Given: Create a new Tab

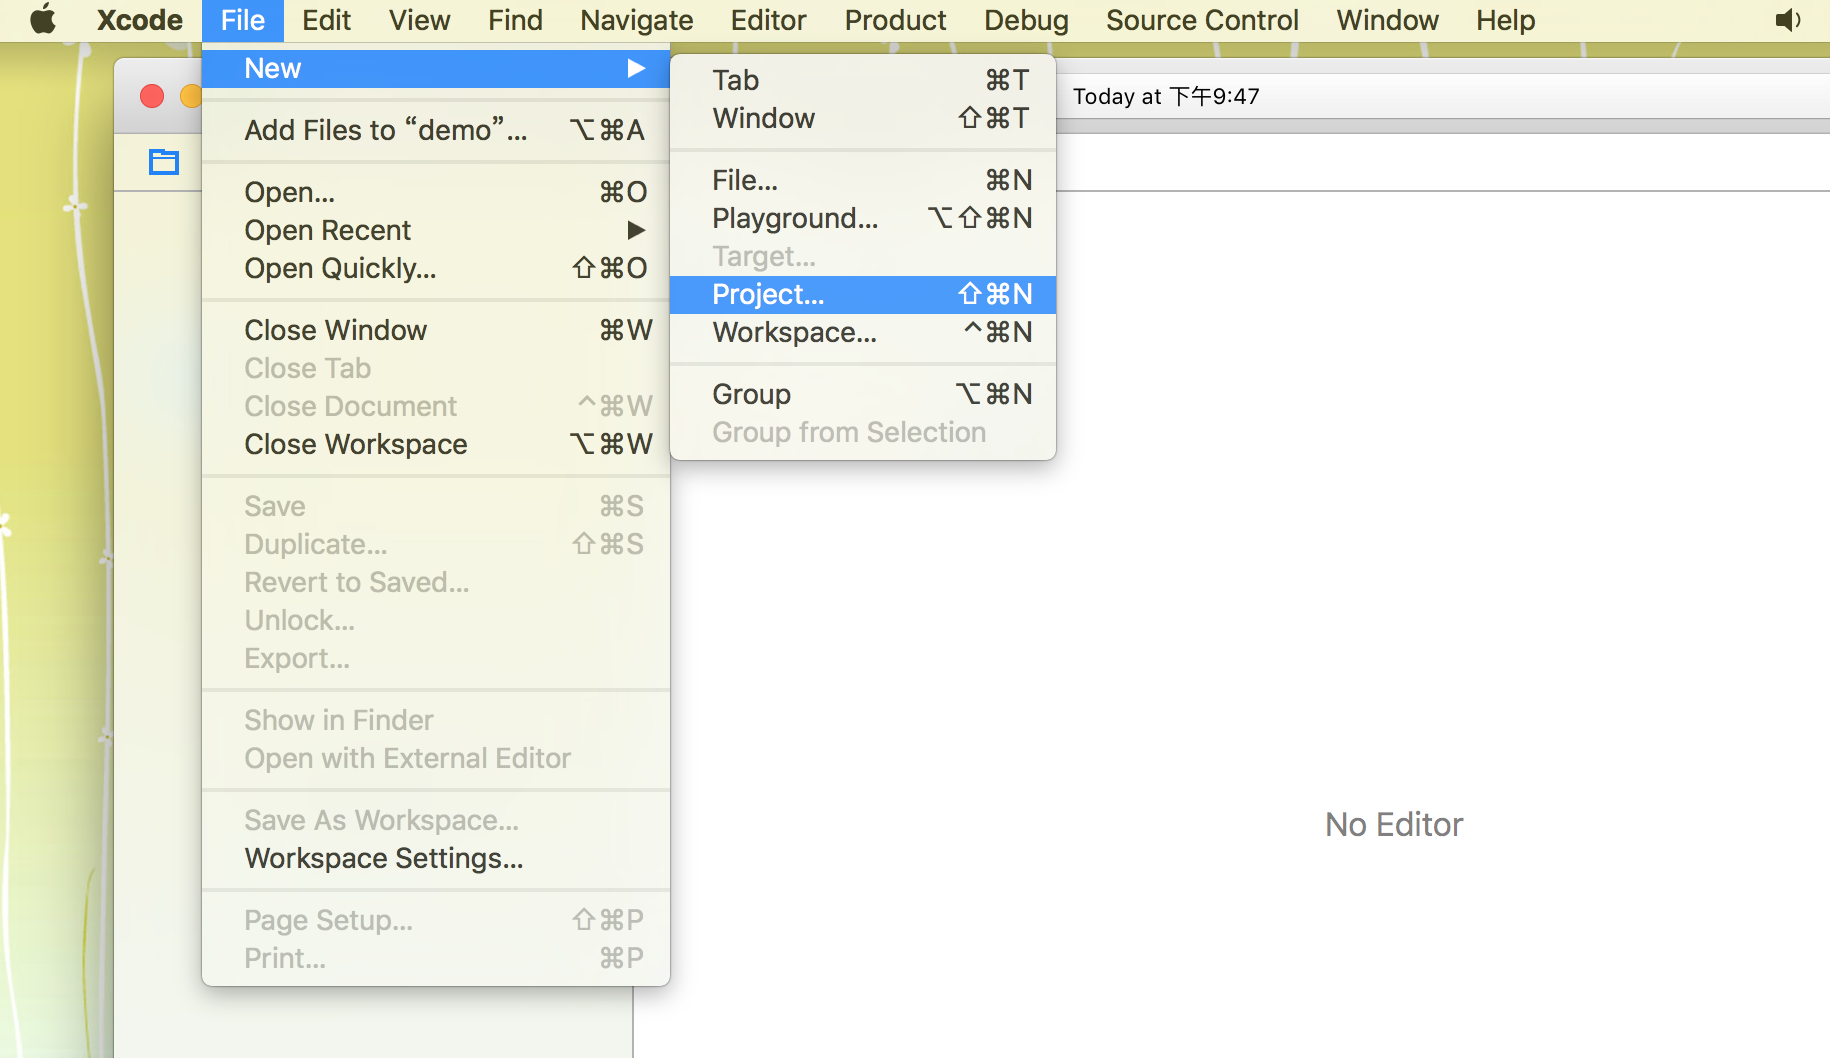Looking at the screenshot, I should point(863,80).
